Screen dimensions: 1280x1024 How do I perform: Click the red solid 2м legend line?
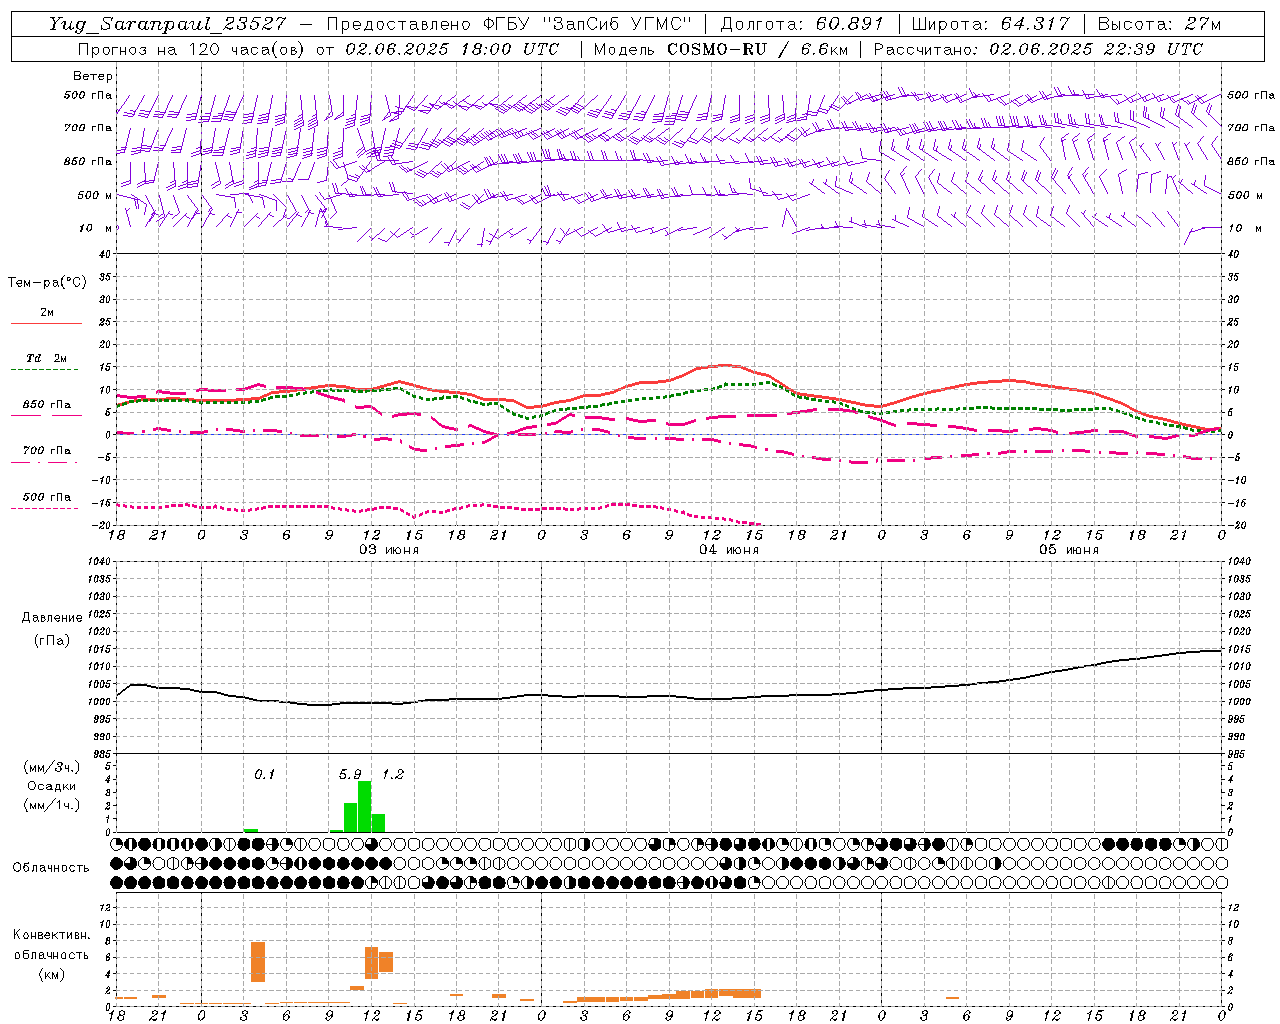[46, 323]
